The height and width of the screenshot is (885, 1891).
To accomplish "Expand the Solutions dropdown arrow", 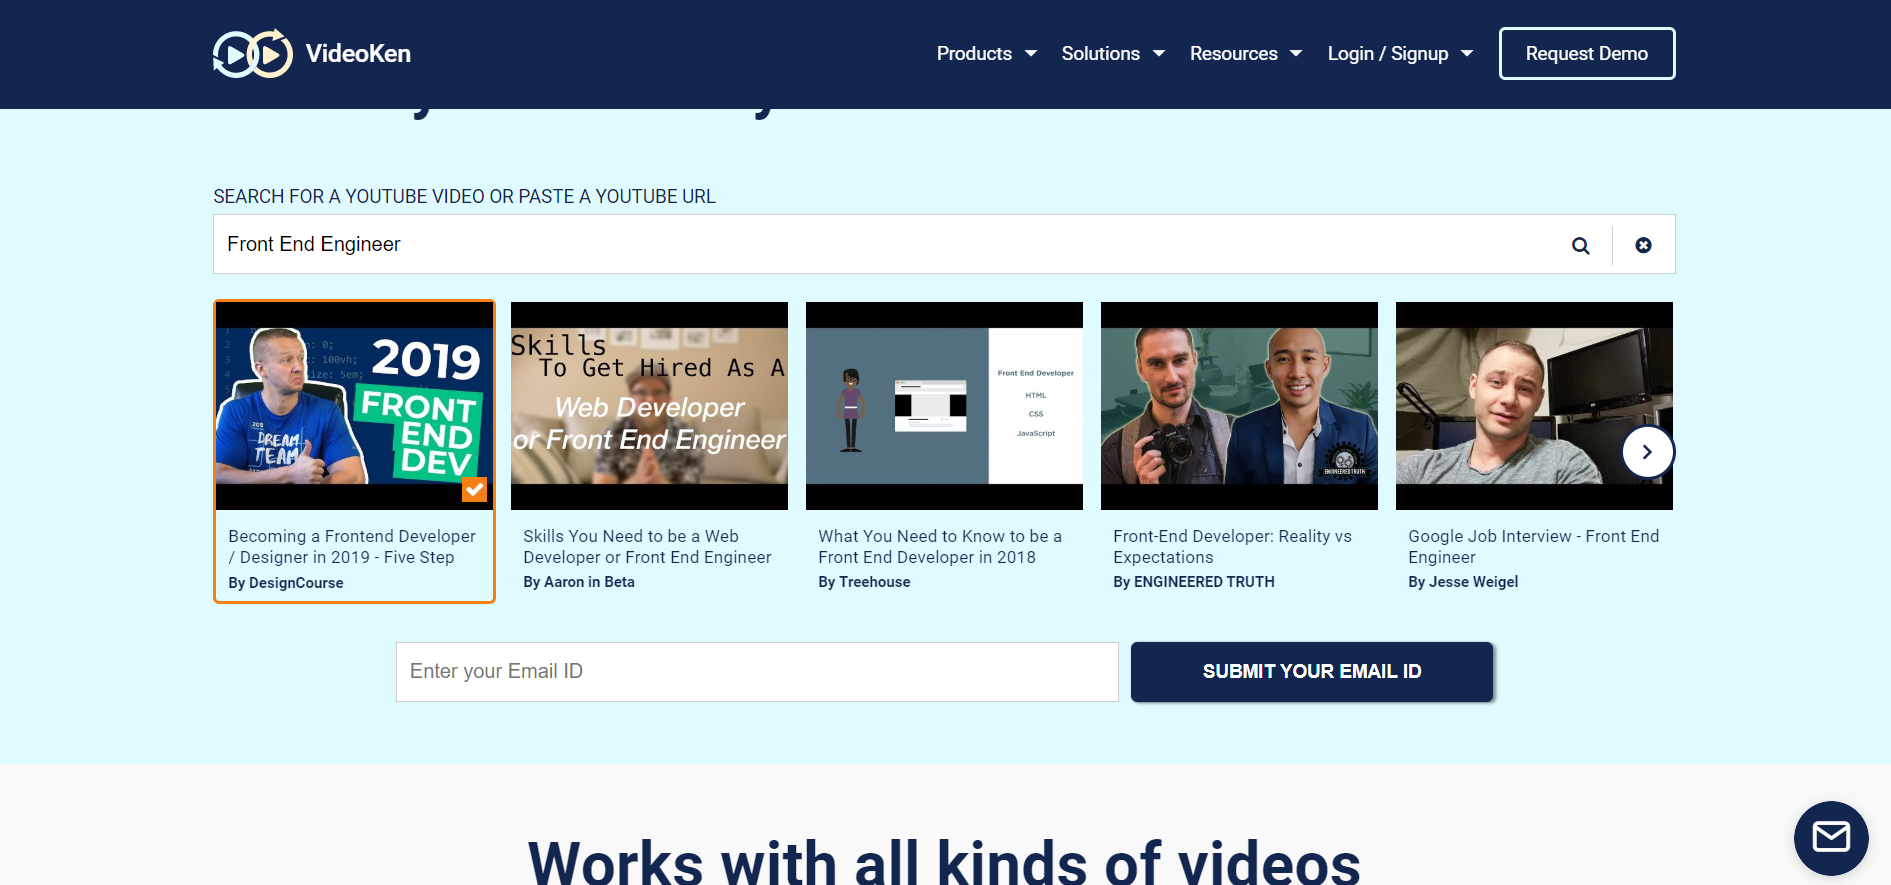I will [1159, 54].
